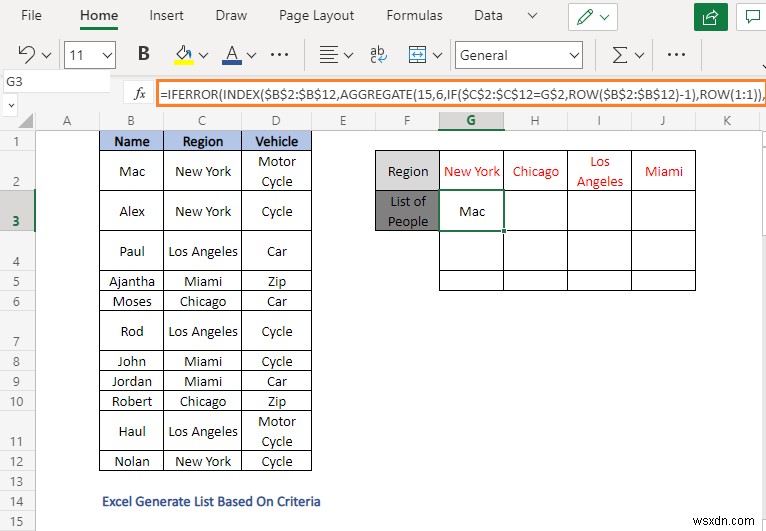Expand the AutoSum dropdown arrow
The width and height of the screenshot is (766, 531).
(639, 55)
